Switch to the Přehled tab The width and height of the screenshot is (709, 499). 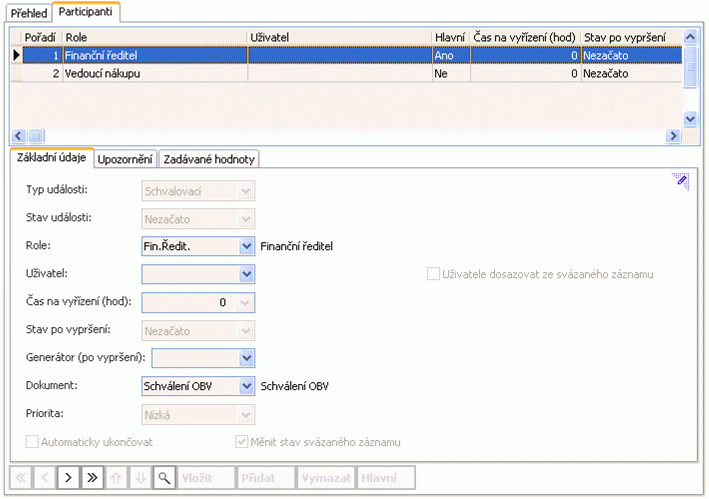click(29, 13)
